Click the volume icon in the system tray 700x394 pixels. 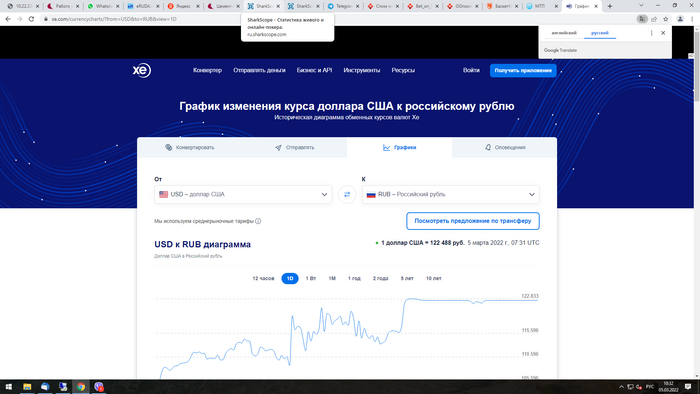(x=639, y=387)
